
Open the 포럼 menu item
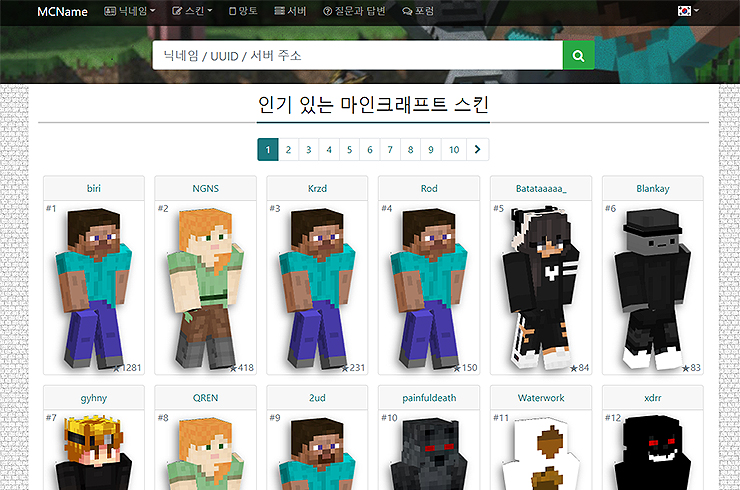tap(418, 11)
